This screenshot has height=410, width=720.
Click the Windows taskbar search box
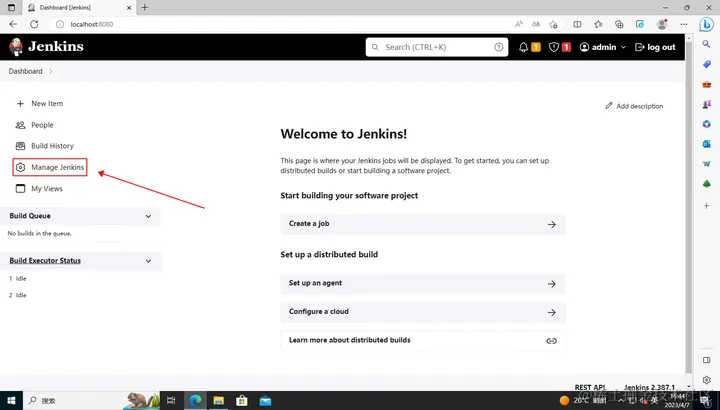92,401
